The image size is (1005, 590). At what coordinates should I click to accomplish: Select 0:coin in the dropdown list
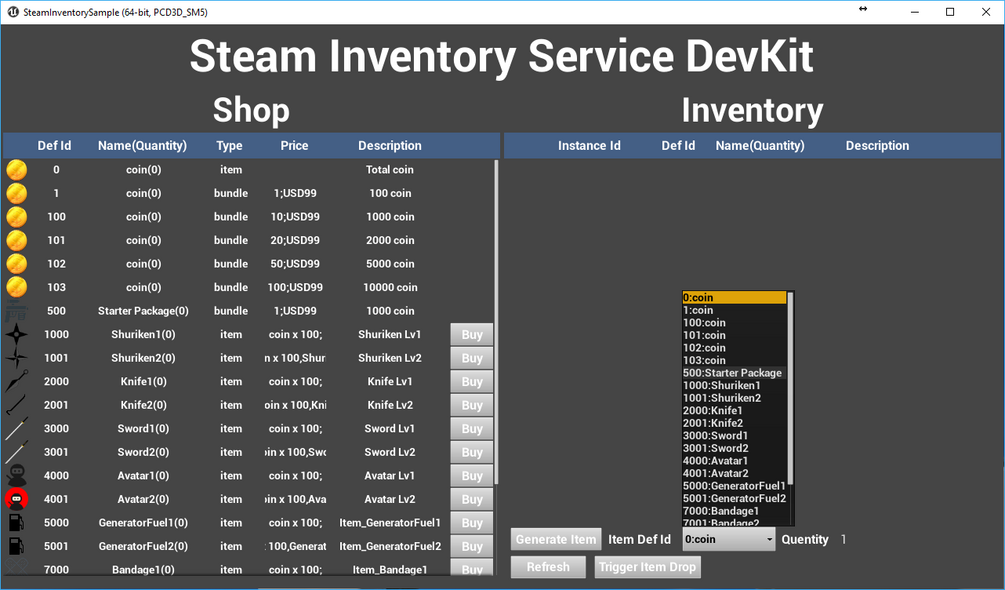coord(735,297)
